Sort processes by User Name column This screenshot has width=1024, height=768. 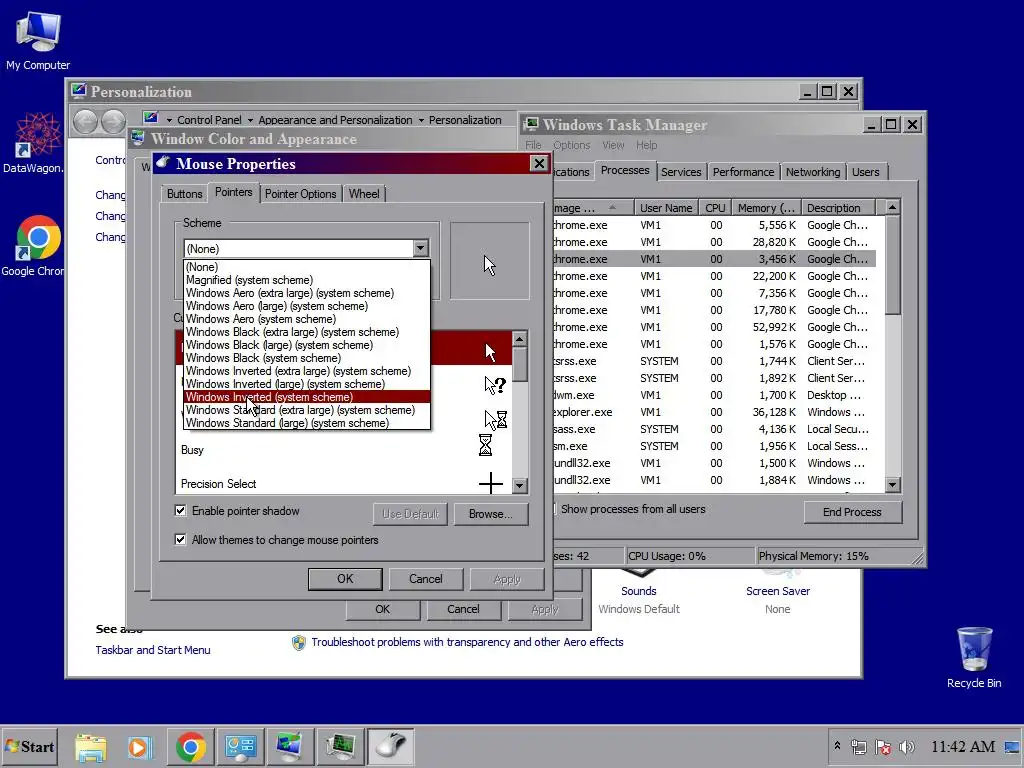666,208
